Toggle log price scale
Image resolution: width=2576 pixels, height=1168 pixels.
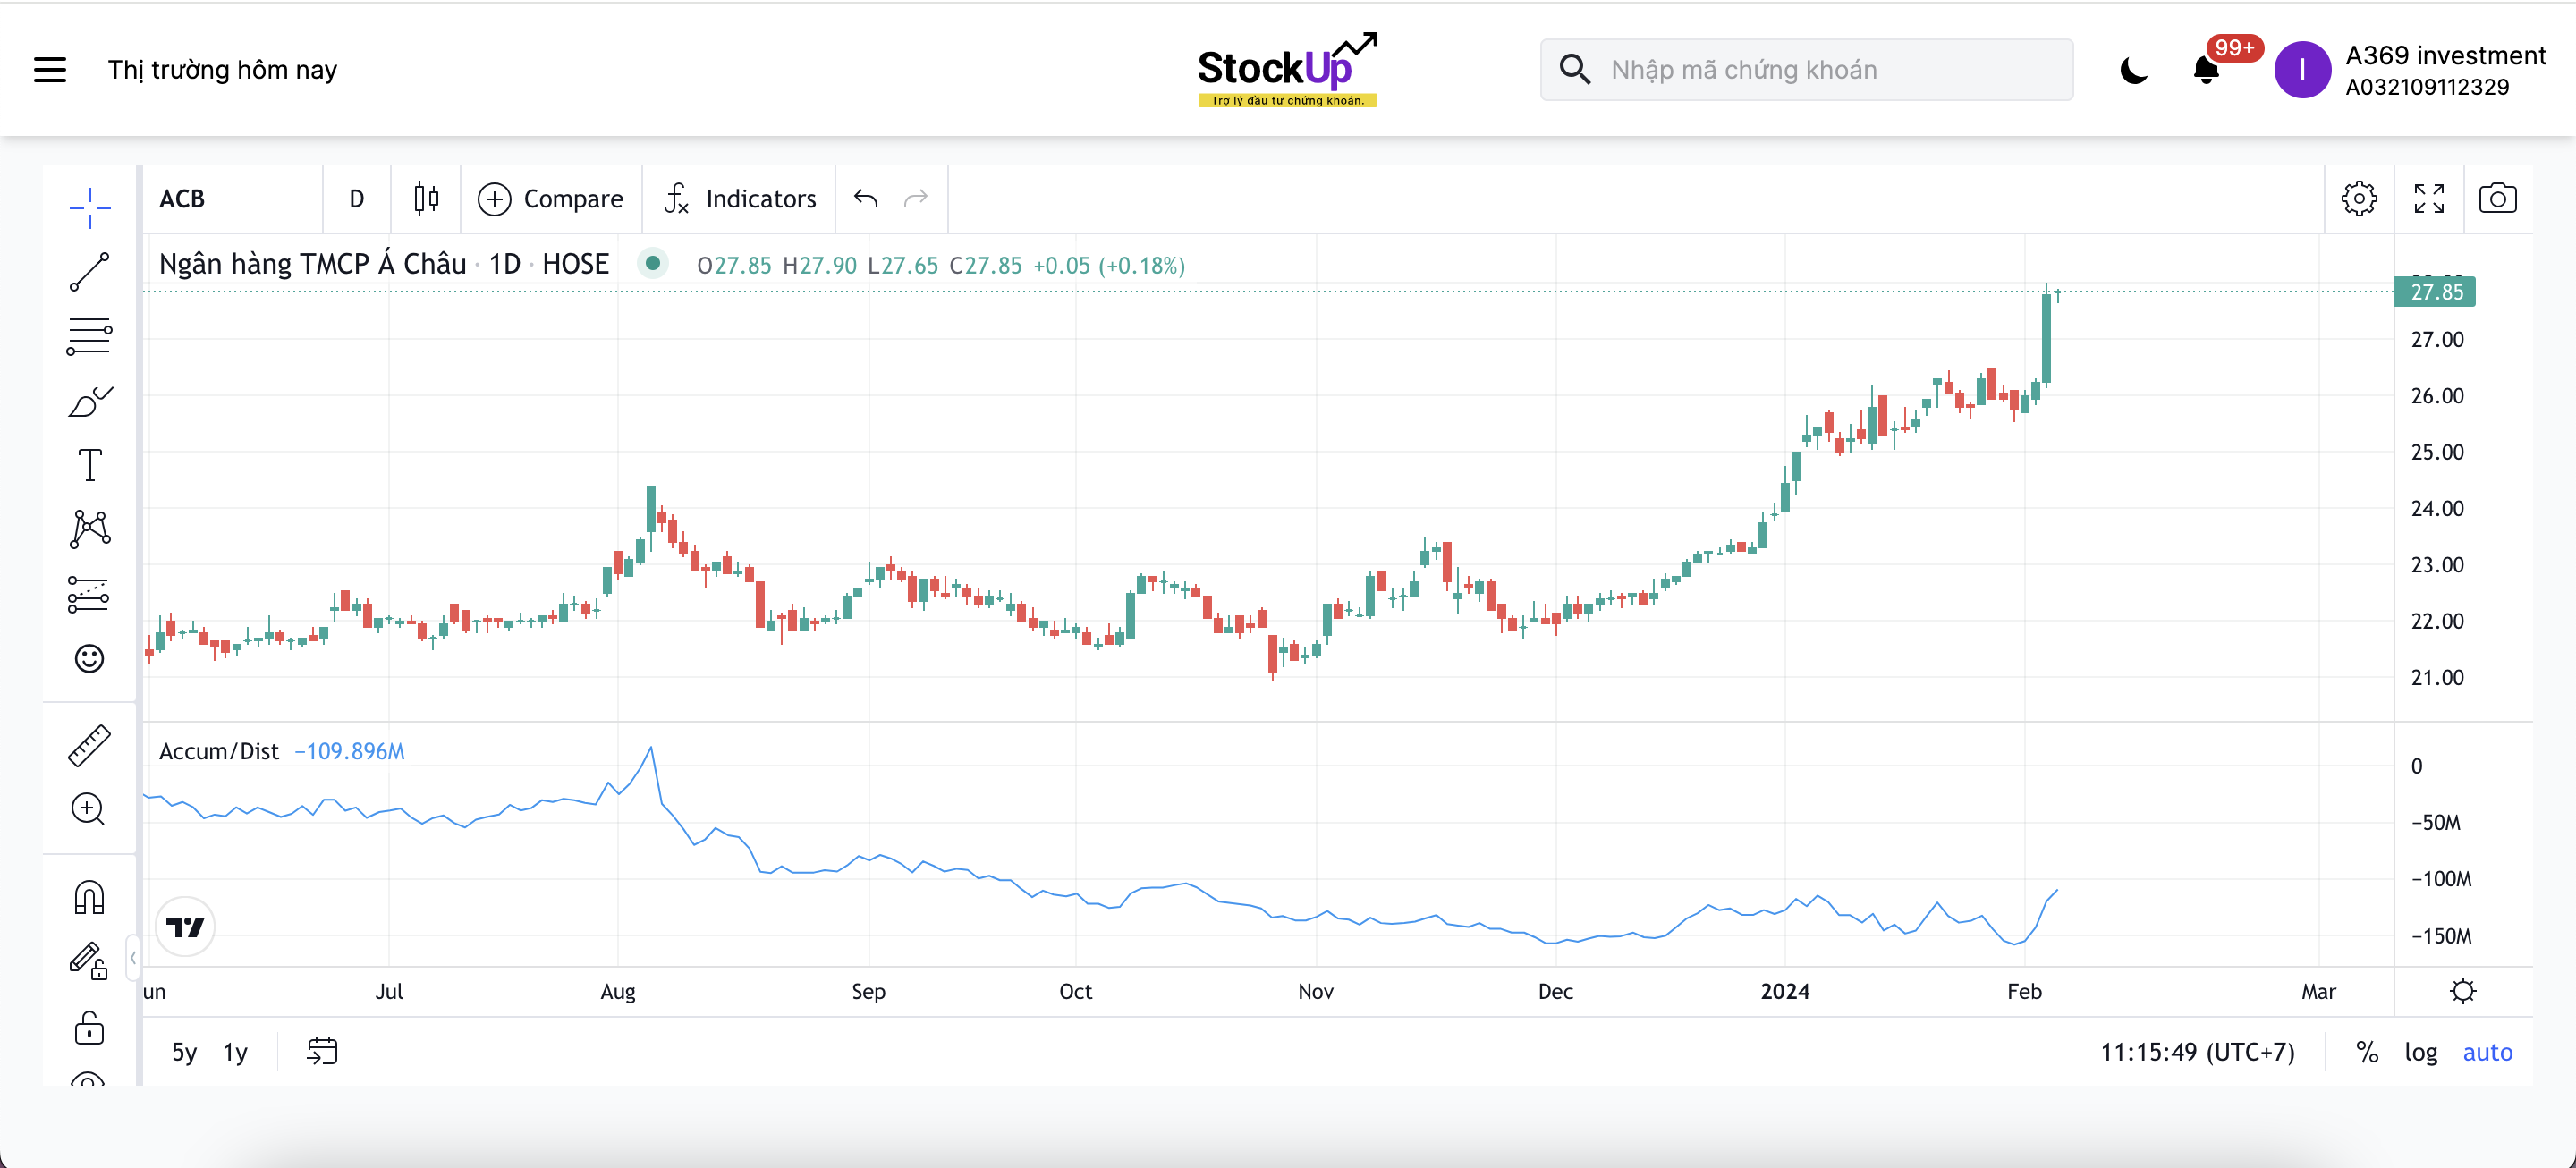(x=2421, y=1052)
